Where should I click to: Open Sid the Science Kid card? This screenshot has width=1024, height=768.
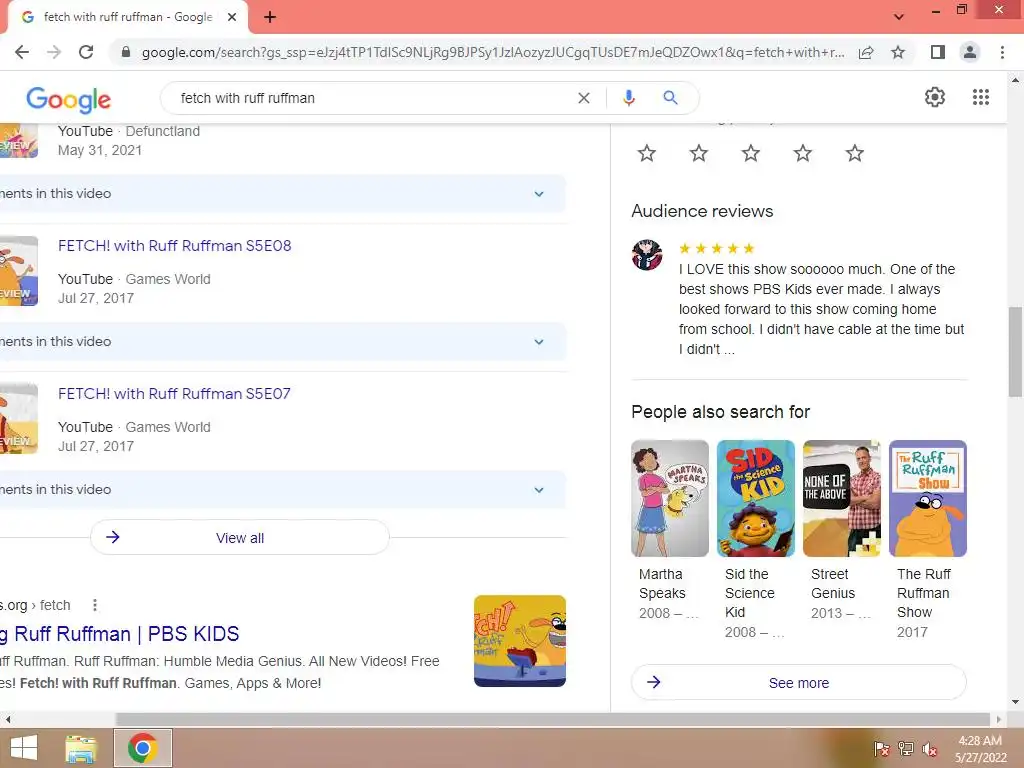[756, 539]
